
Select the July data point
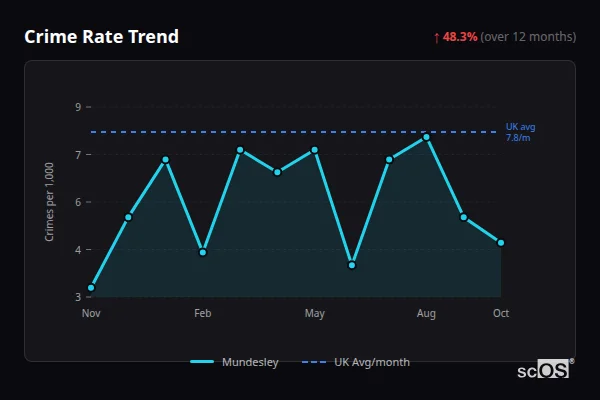coord(389,160)
